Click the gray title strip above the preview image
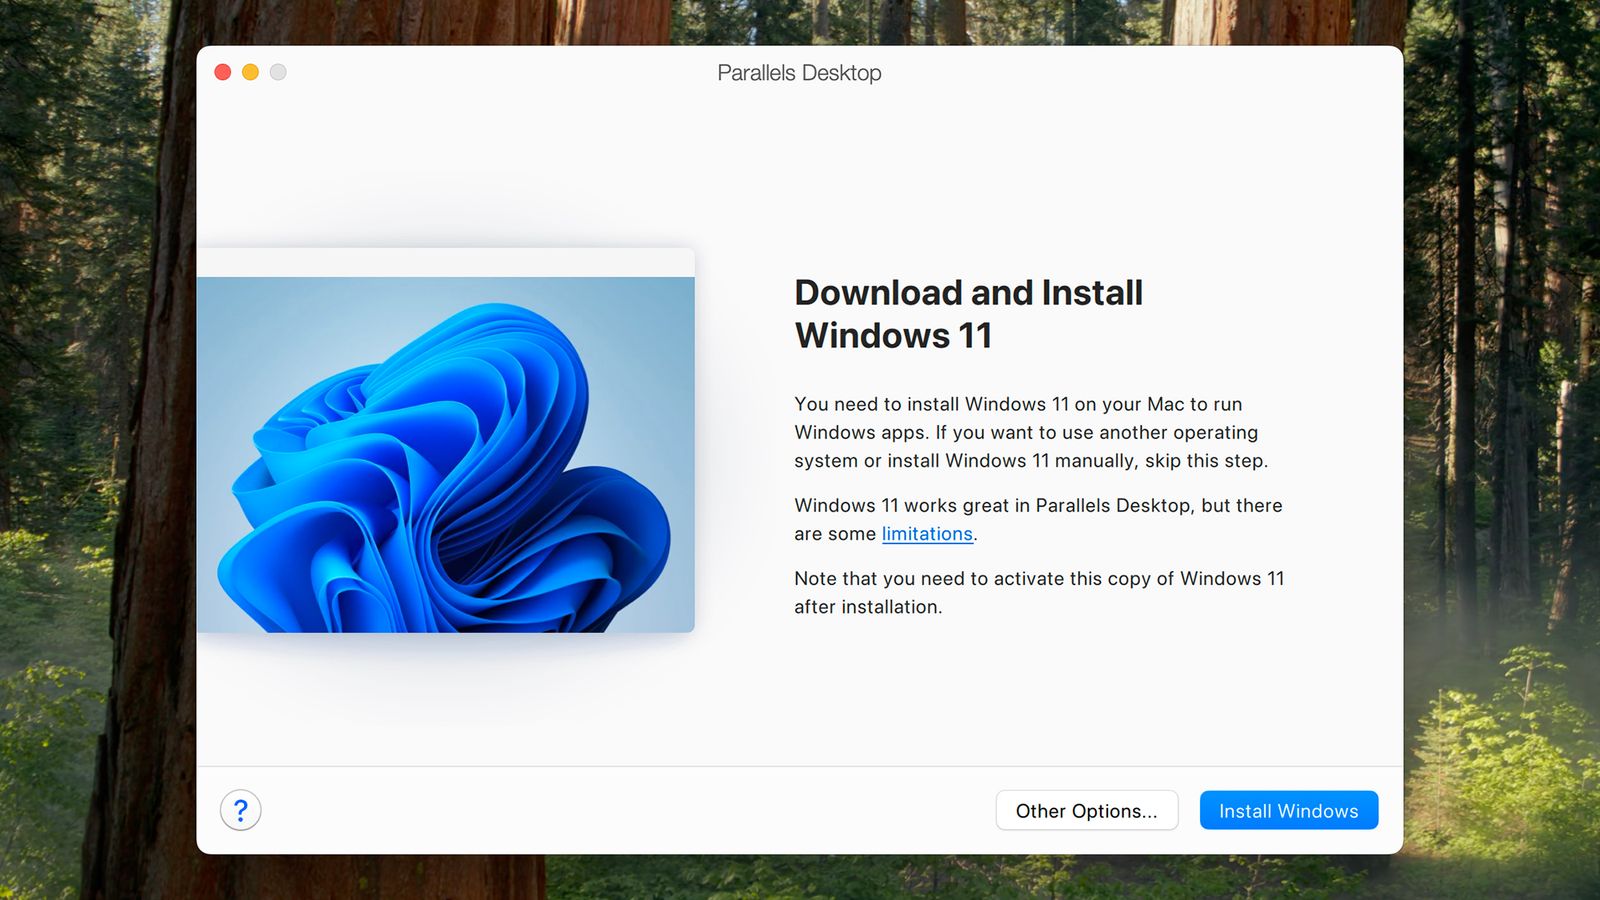Image resolution: width=1600 pixels, height=900 pixels. click(445, 262)
